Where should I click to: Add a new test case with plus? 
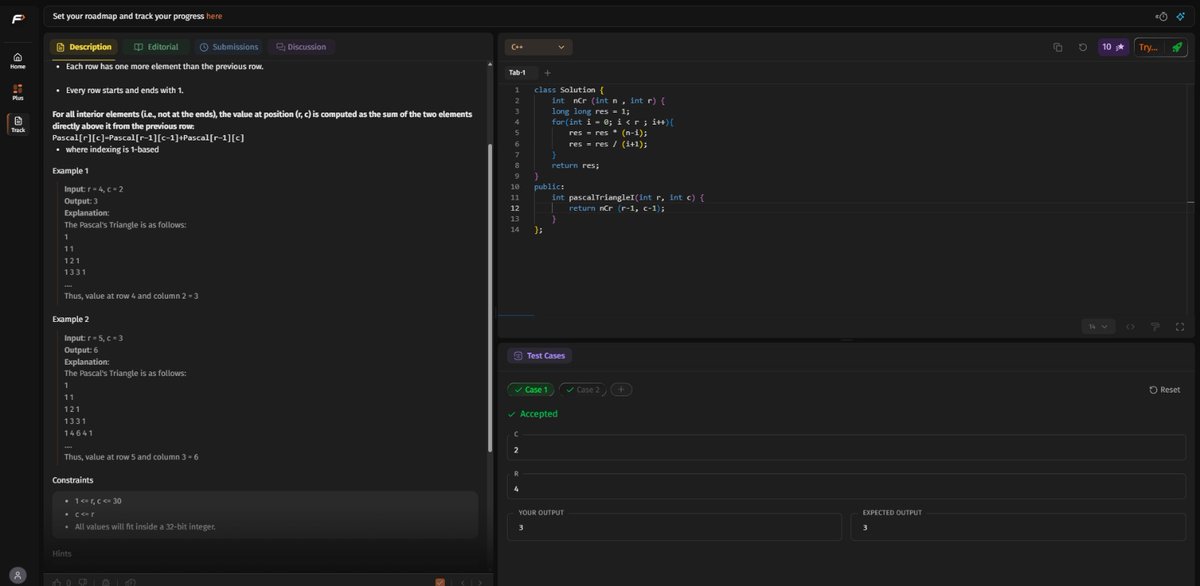pos(620,390)
